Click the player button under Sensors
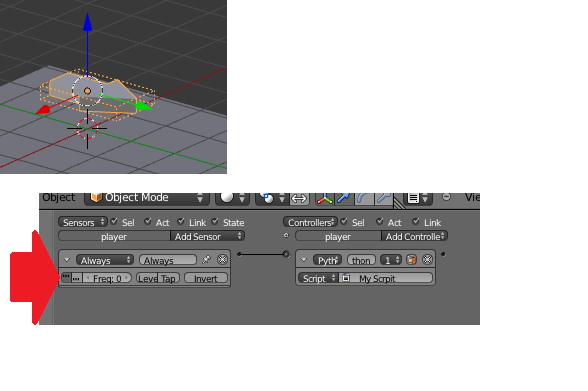This screenshot has width=588, height=391. click(114, 237)
